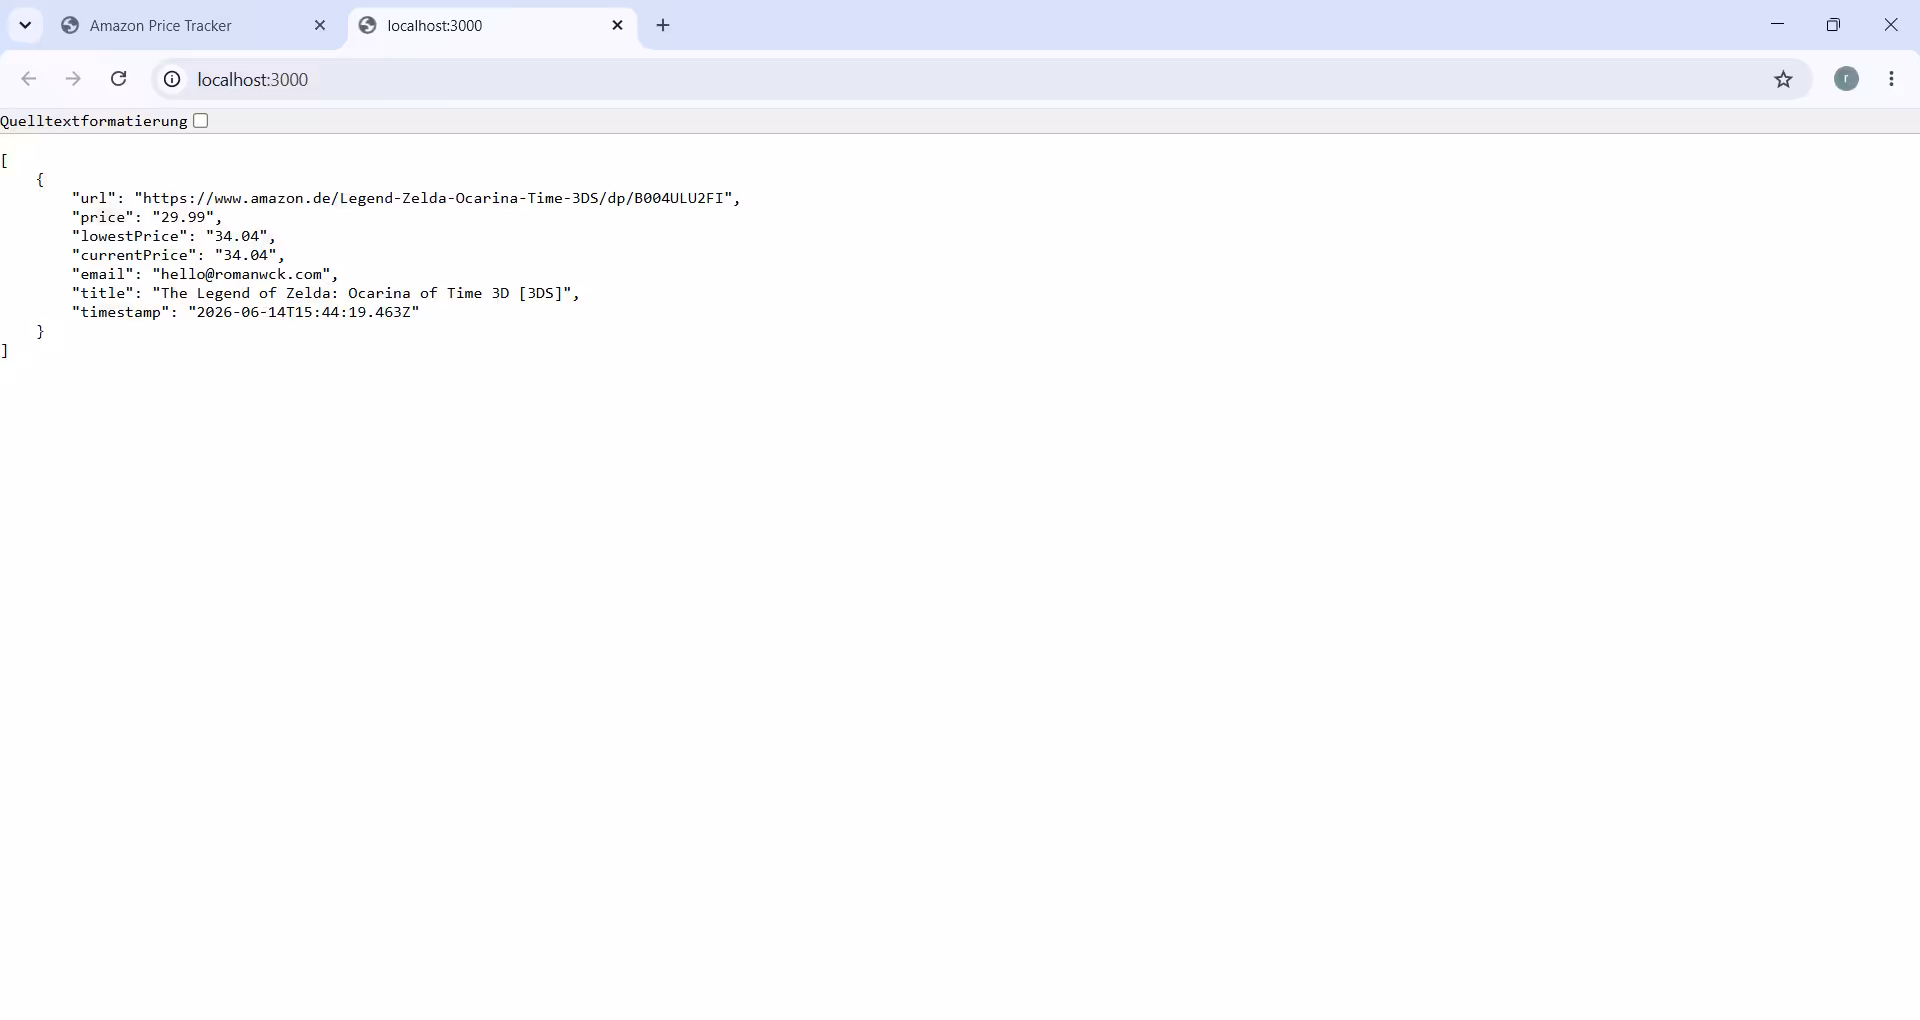The width and height of the screenshot is (1920, 1020).
Task: Open the Chrome three-dot menu
Action: [x=1891, y=79]
